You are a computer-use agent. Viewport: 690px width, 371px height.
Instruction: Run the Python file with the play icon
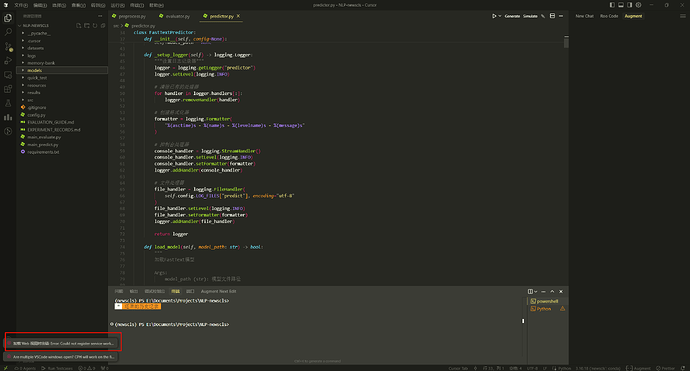(494, 16)
